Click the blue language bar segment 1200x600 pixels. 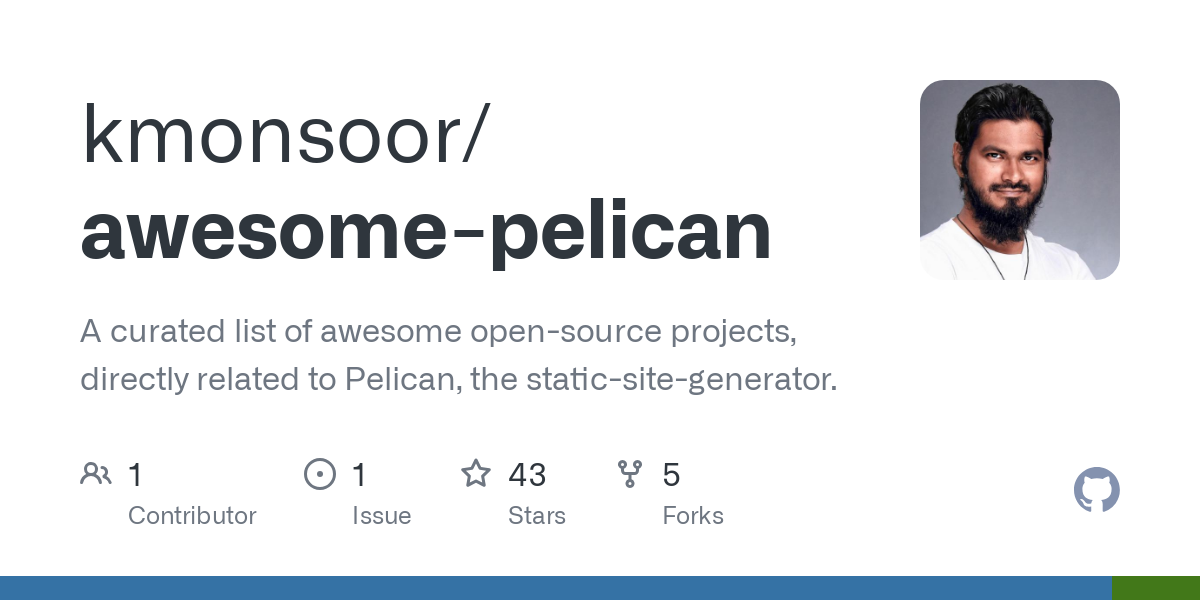(556, 588)
